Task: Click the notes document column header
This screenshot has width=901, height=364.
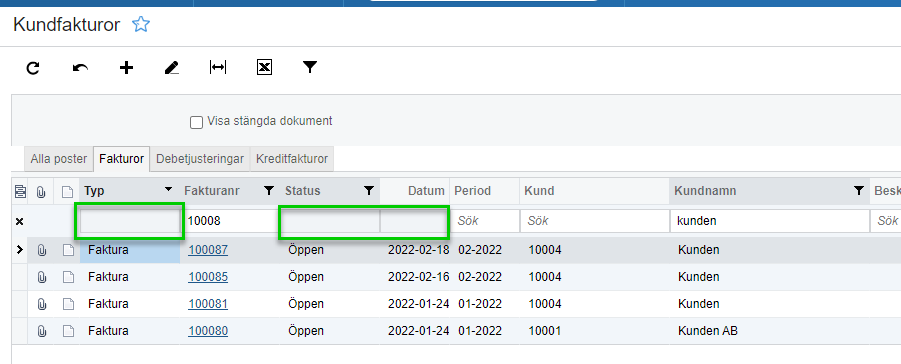Action: [68, 191]
